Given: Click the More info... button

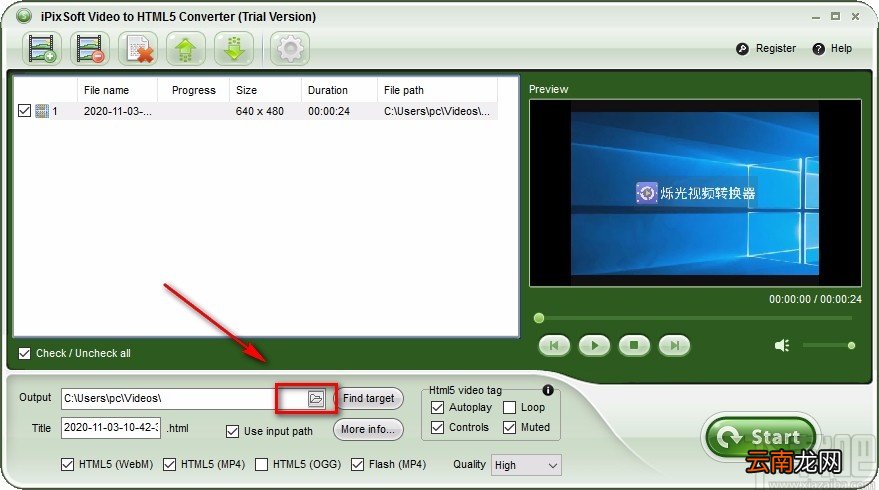Looking at the screenshot, I should (368, 429).
